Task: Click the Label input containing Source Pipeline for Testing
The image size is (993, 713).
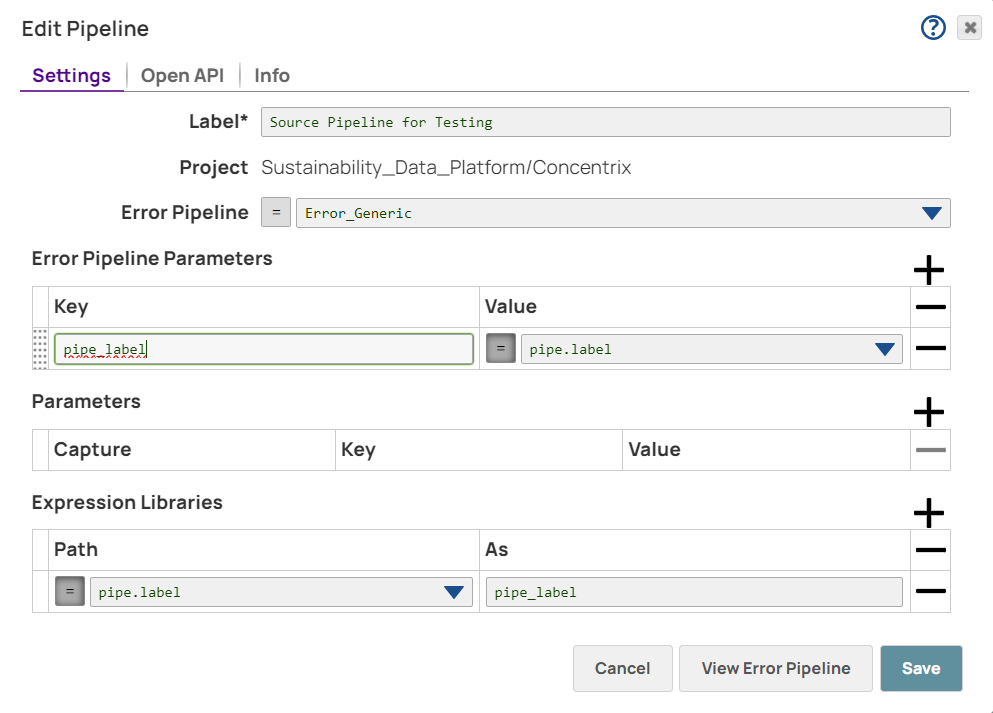Action: pos(604,121)
